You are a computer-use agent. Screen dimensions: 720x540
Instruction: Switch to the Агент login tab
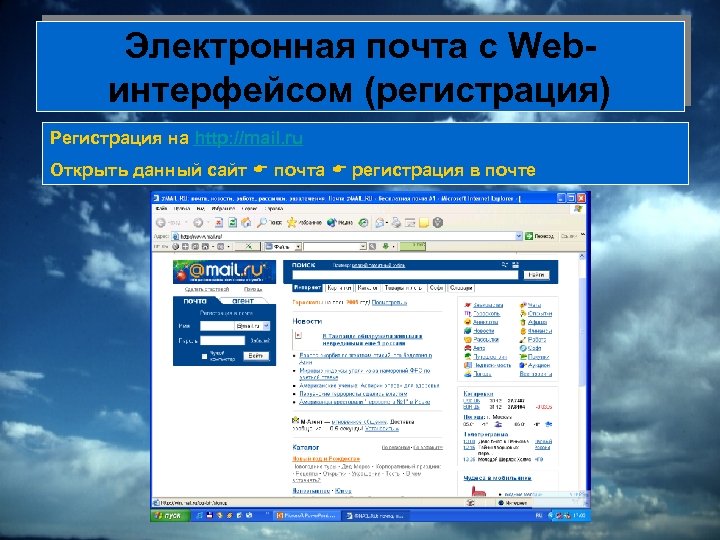[243, 301]
